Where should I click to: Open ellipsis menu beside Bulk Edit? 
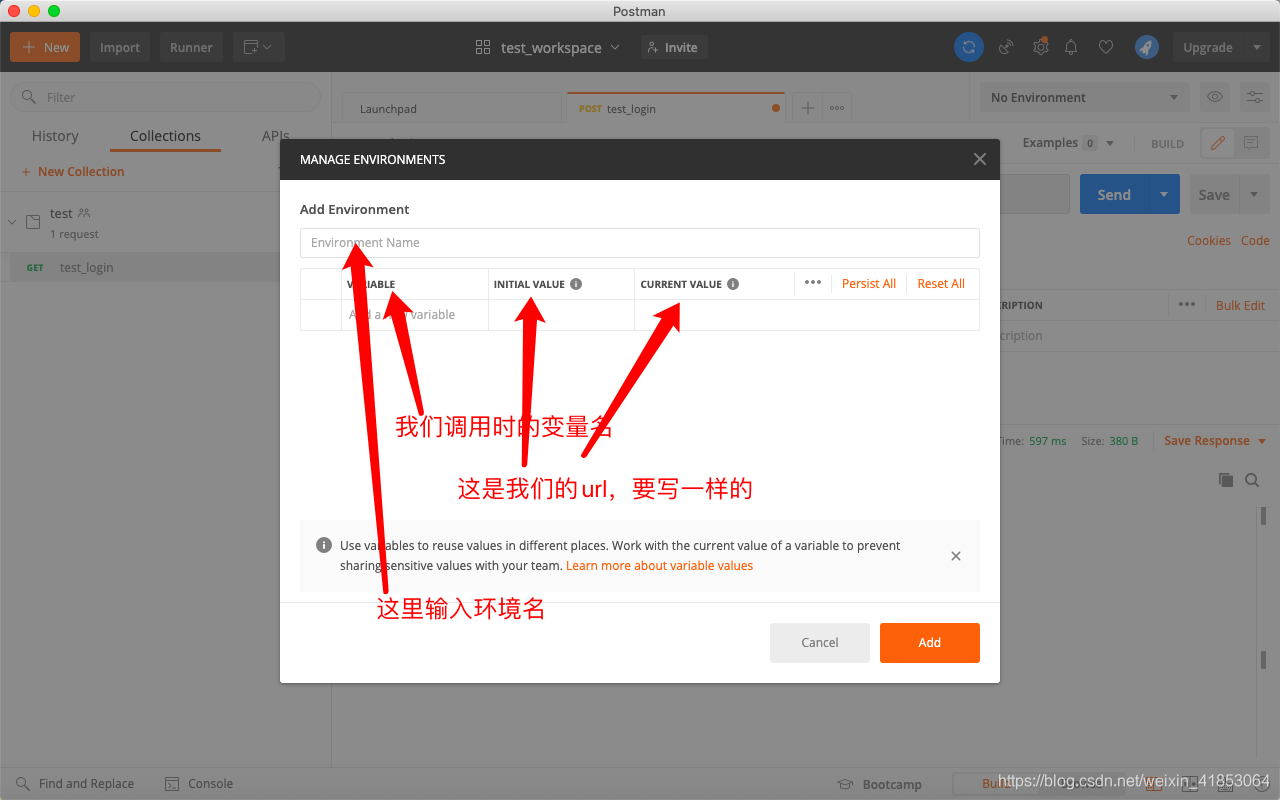(1187, 305)
